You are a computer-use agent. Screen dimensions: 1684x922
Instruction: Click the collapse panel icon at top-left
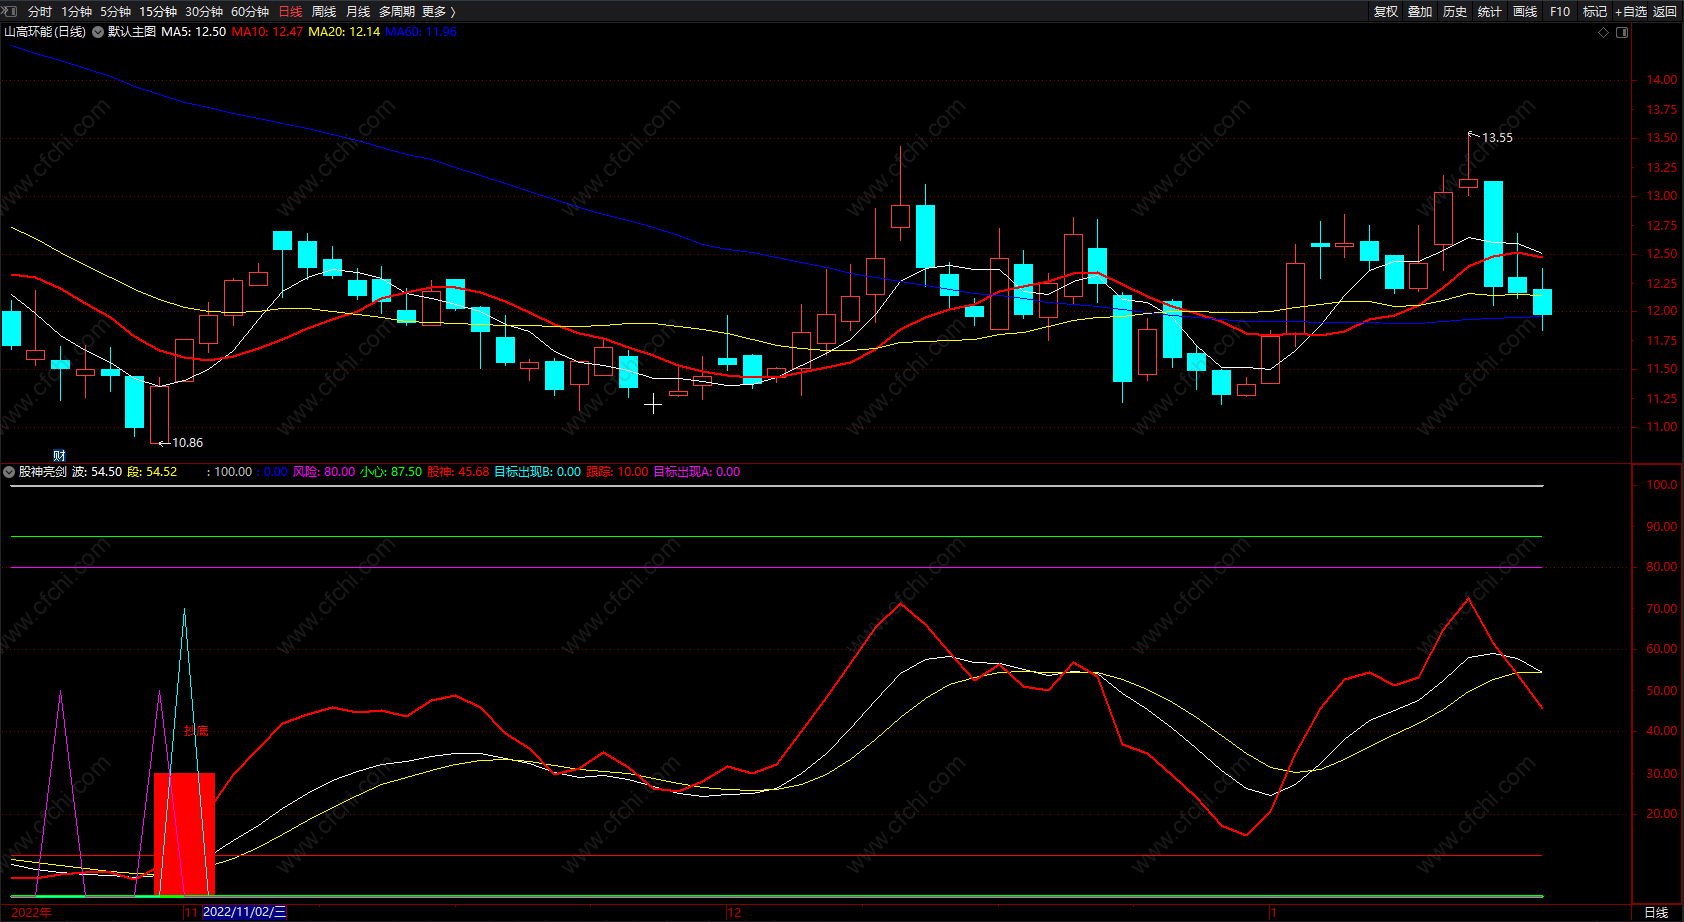(x=11, y=11)
